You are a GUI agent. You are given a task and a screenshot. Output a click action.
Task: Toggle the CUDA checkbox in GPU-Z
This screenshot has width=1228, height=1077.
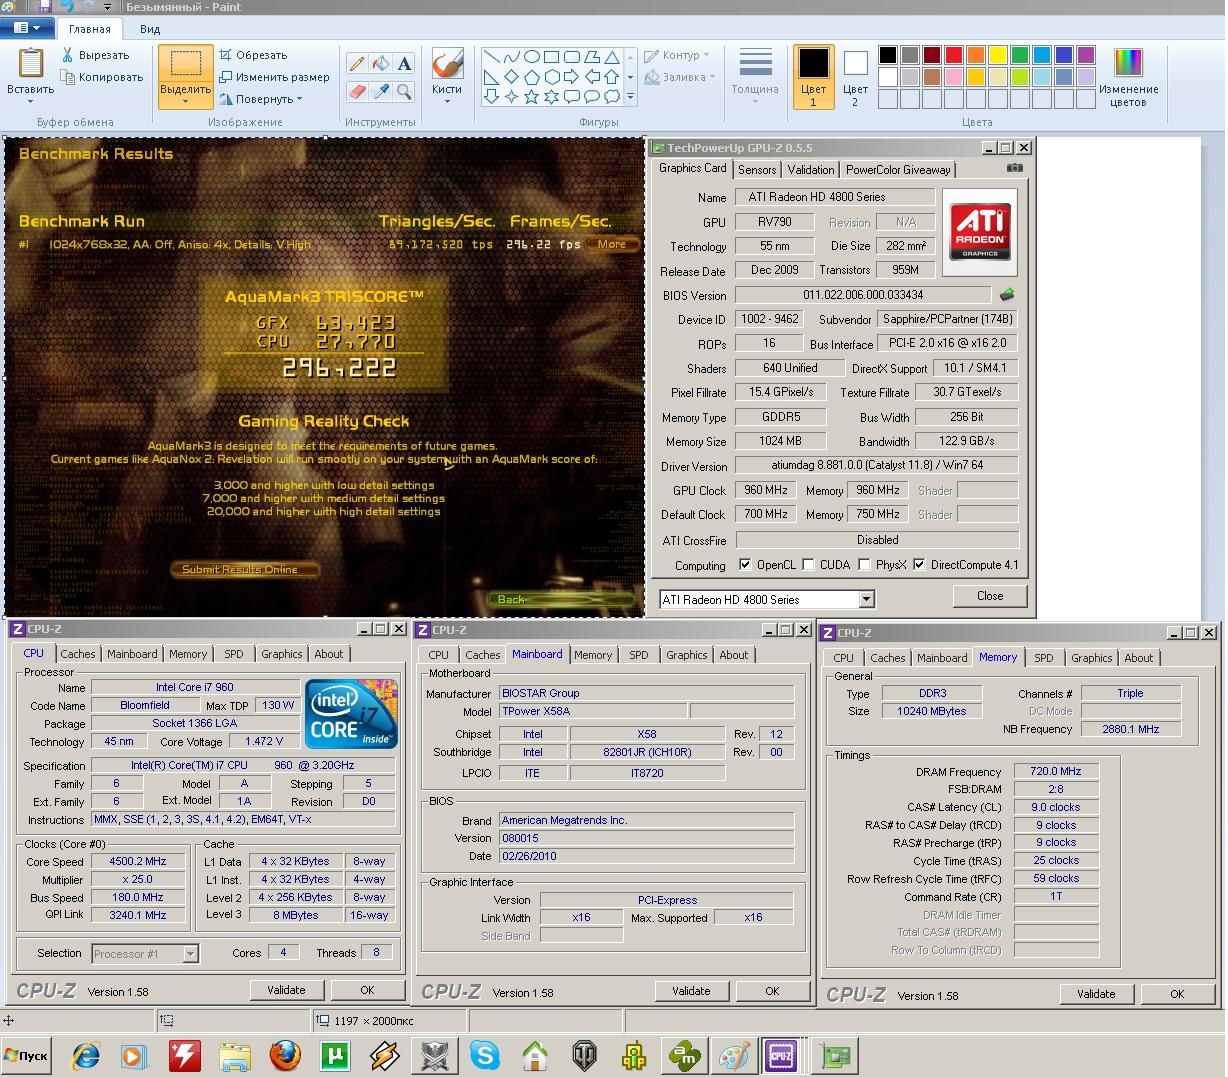(x=808, y=565)
